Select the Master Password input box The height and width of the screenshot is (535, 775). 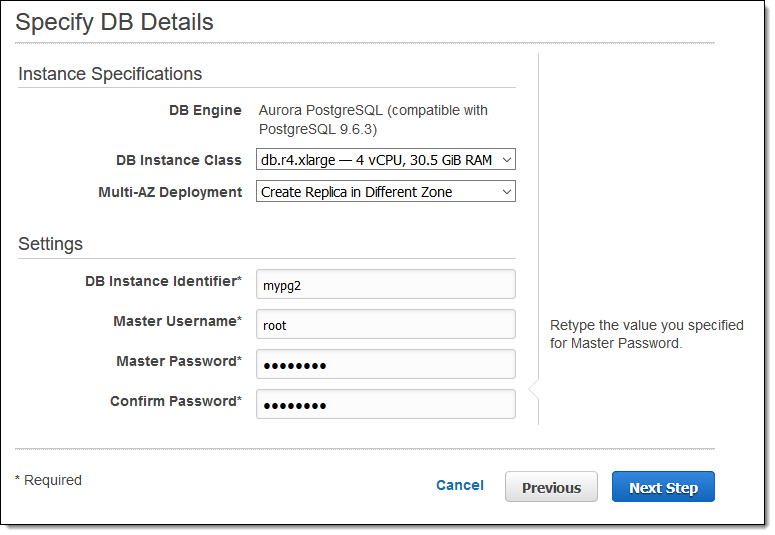tap(386, 364)
